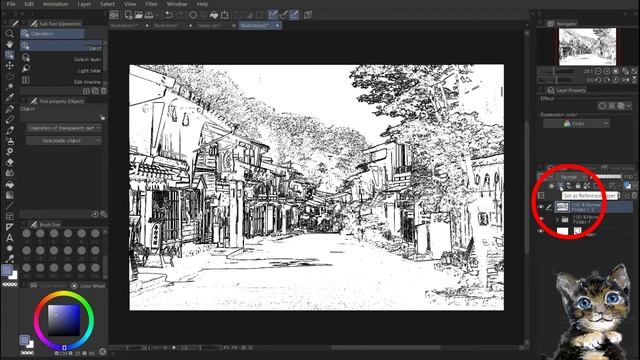
Task: Open the Animation menu
Action: coord(56,4)
